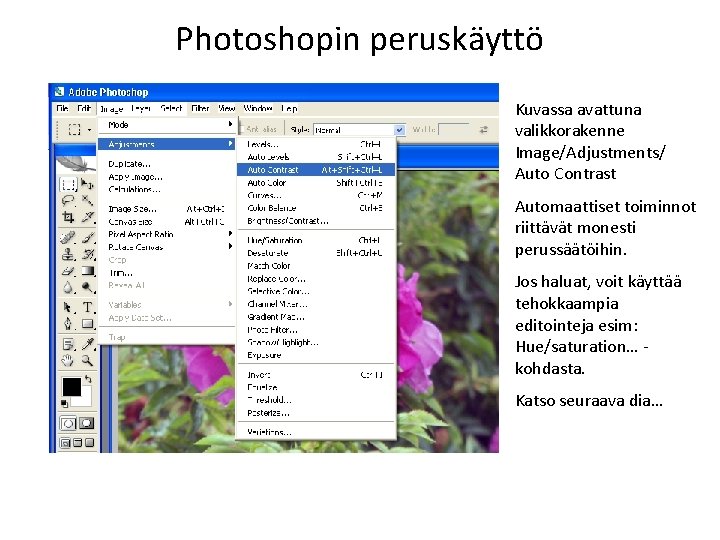Select the Blur tool

(x=68, y=287)
